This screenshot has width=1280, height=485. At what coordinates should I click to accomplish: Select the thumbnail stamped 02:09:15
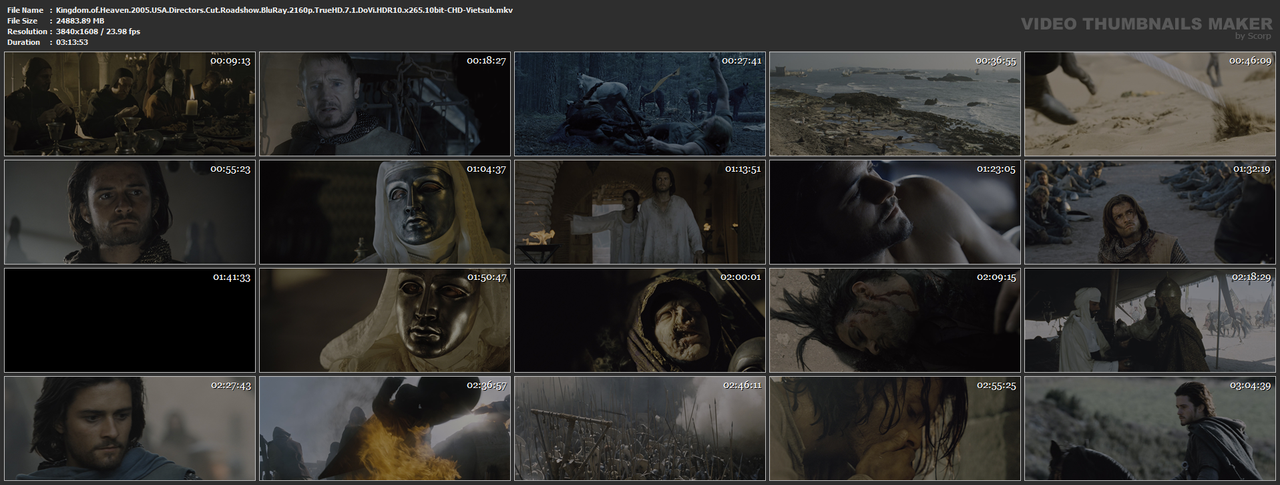(895, 320)
